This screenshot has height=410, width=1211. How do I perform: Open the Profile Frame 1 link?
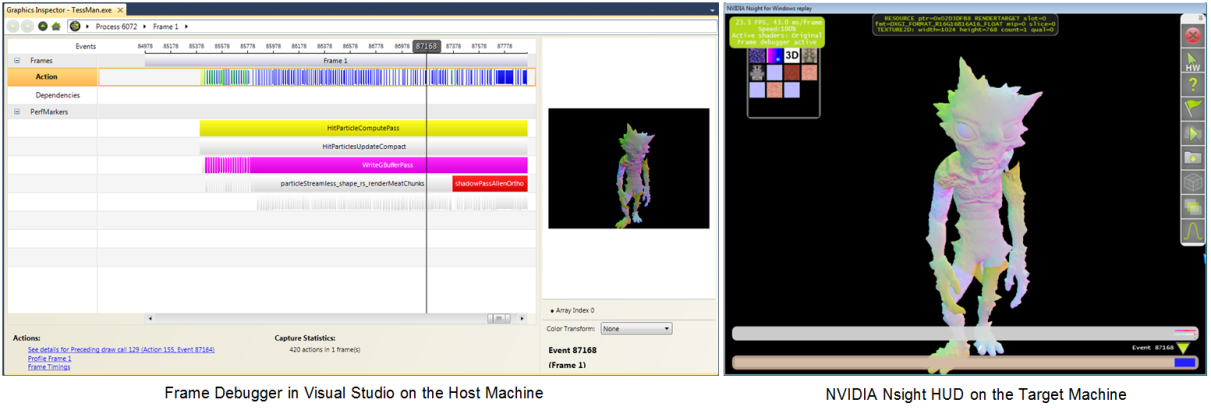[x=49, y=358]
